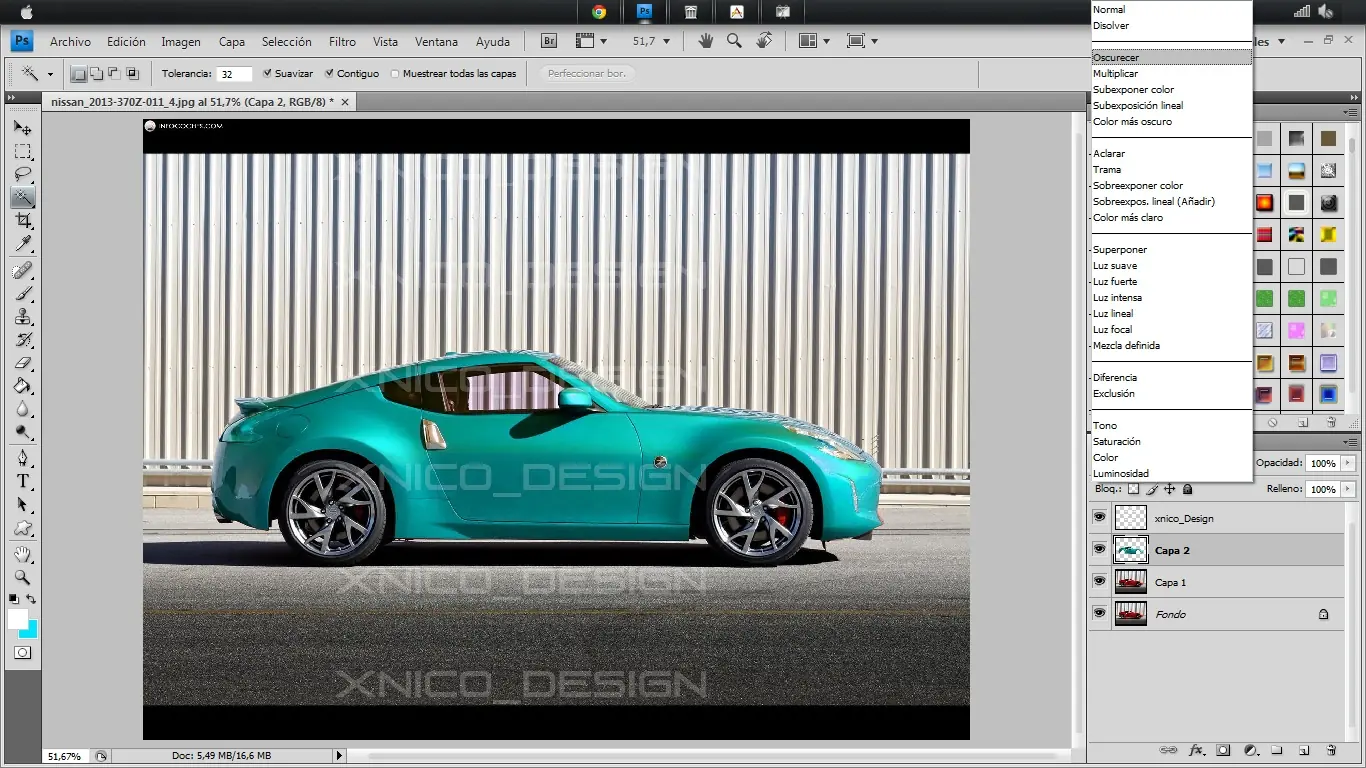Toggle lock all for layer
This screenshot has height=768, width=1366.
(1187, 489)
